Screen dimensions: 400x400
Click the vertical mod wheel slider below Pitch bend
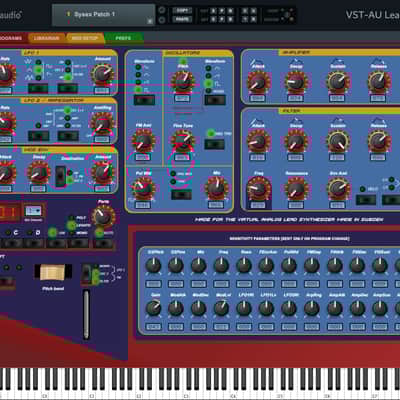(86, 315)
